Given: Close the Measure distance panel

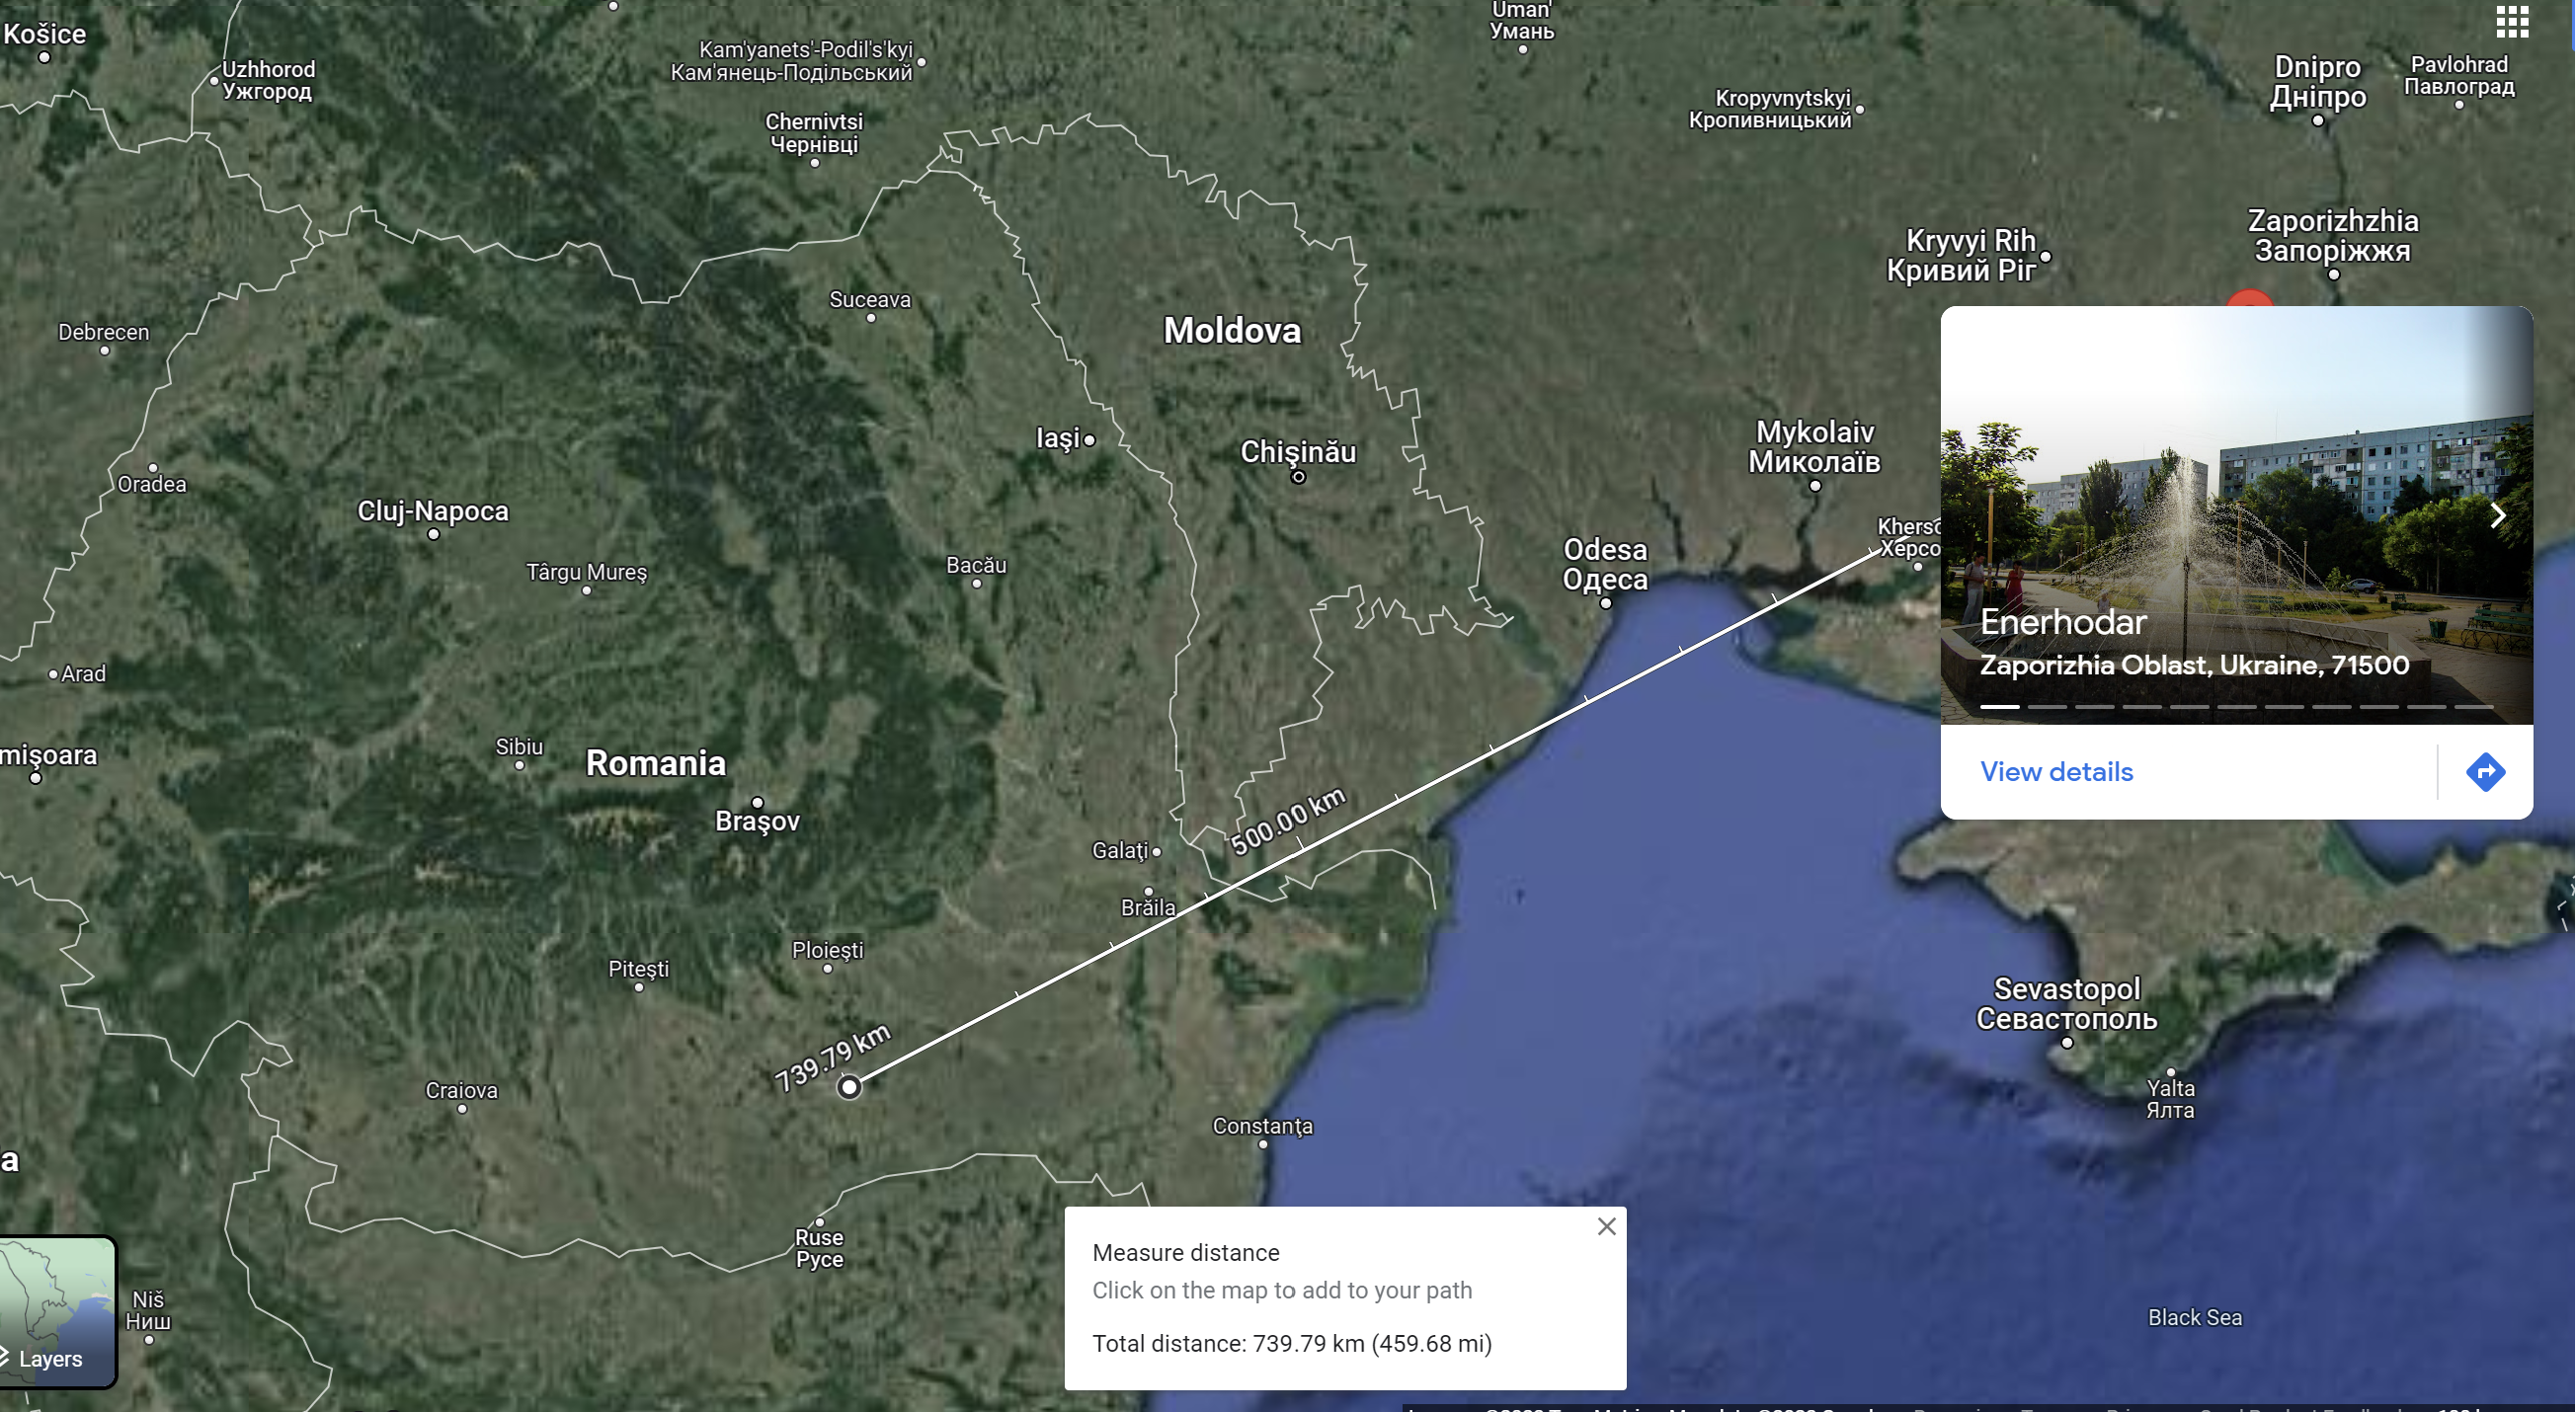Looking at the screenshot, I should [x=1606, y=1226].
